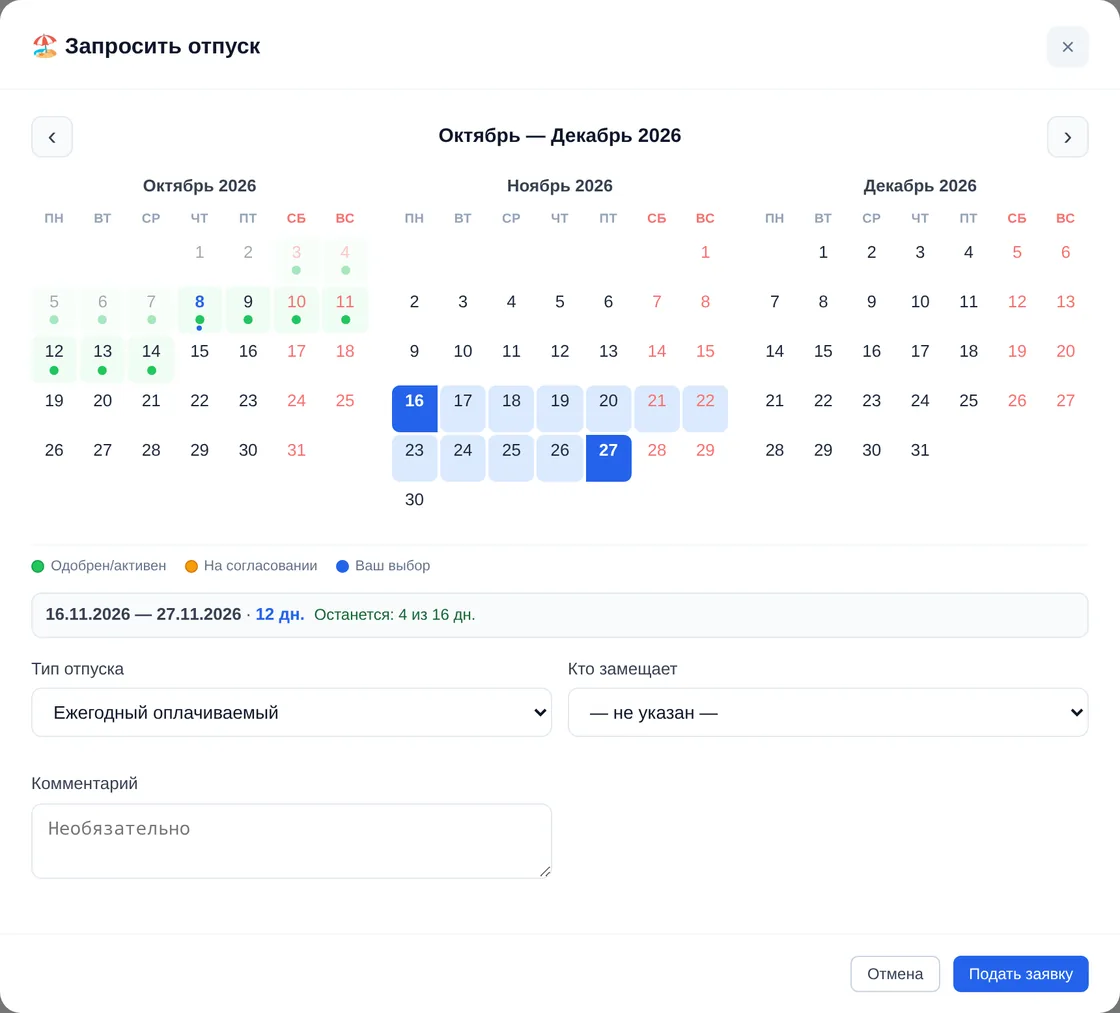The image size is (1120, 1013).
Task: Go to previous months with left chevron
Action: pyautogui.click(x=51, y=136)
